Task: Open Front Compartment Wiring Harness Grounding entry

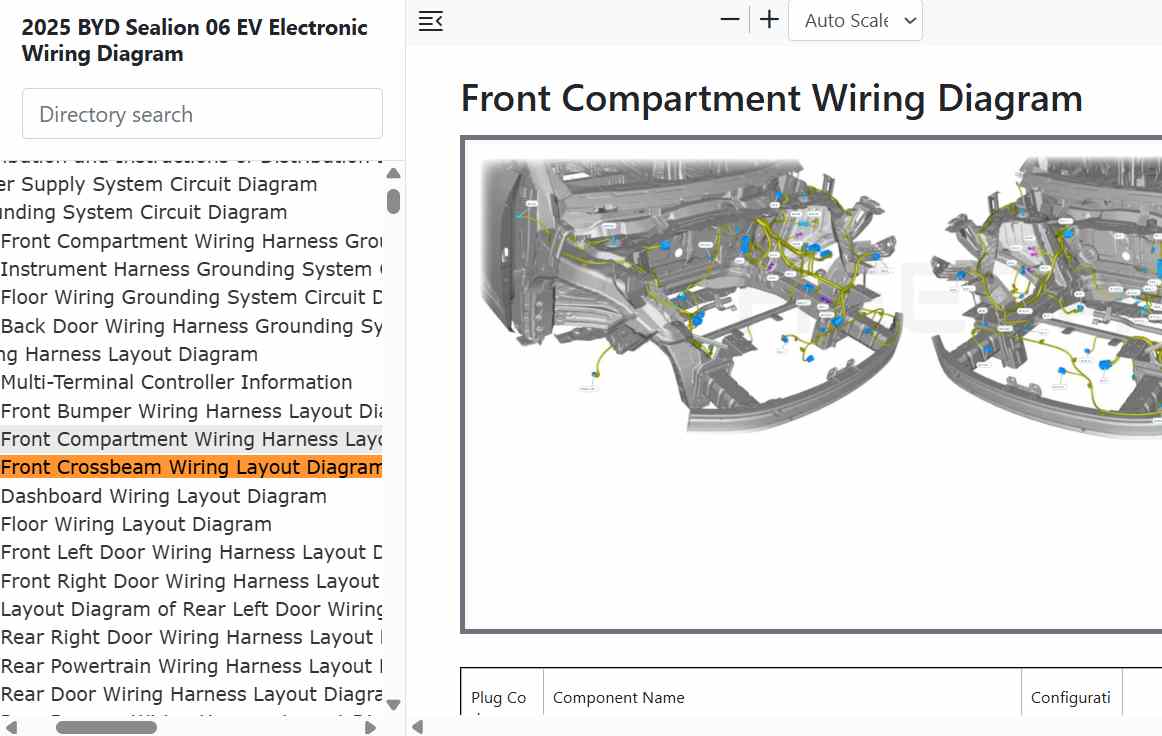Action: (x=191, y=242)
